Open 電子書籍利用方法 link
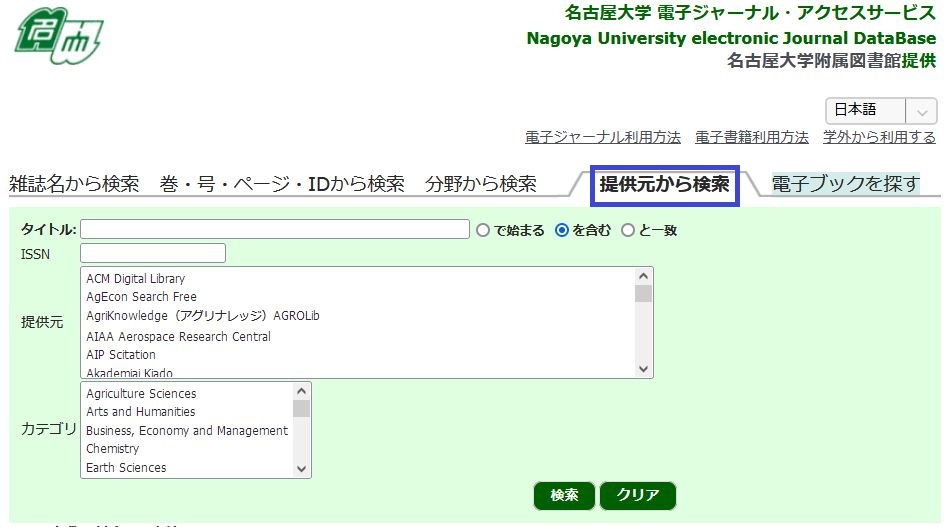The height and width of the screenshot is (527, 950). [x=752, y=138]
